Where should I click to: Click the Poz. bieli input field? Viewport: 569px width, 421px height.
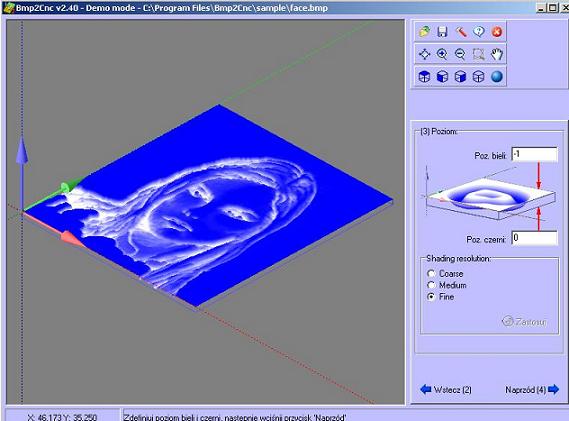coord(535,154)
